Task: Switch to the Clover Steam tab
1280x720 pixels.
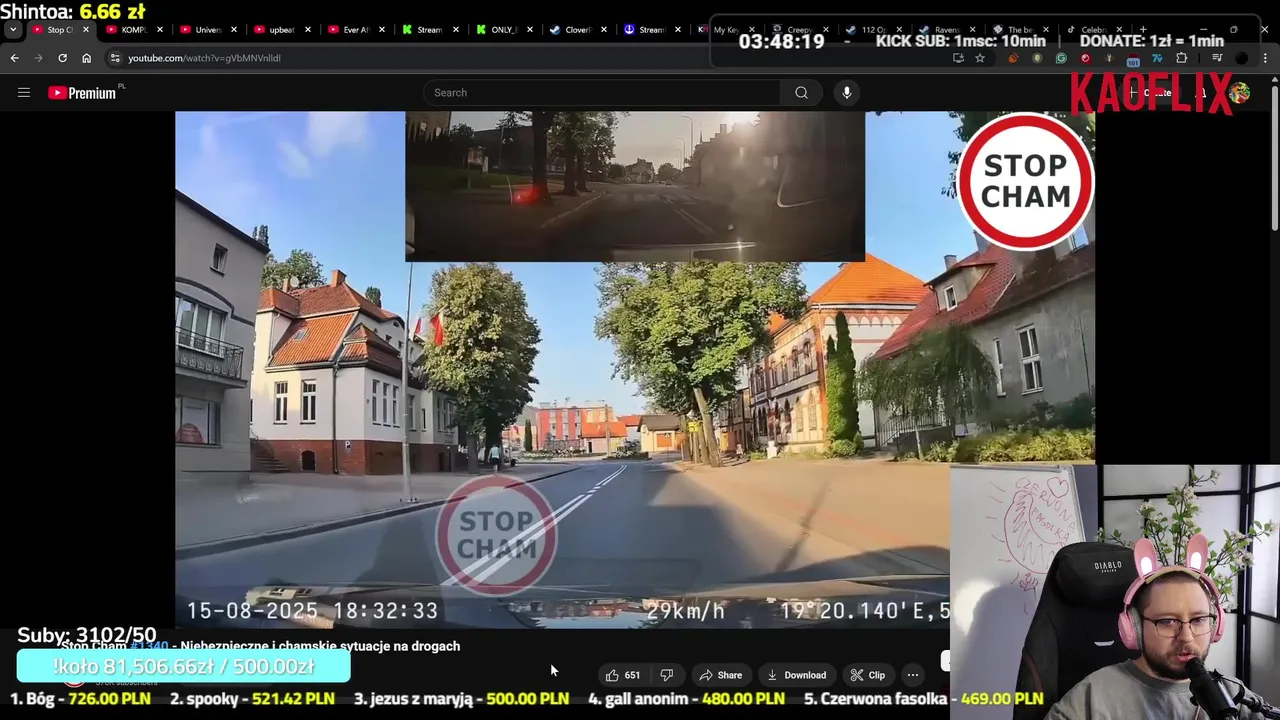Action: point(578,30)
